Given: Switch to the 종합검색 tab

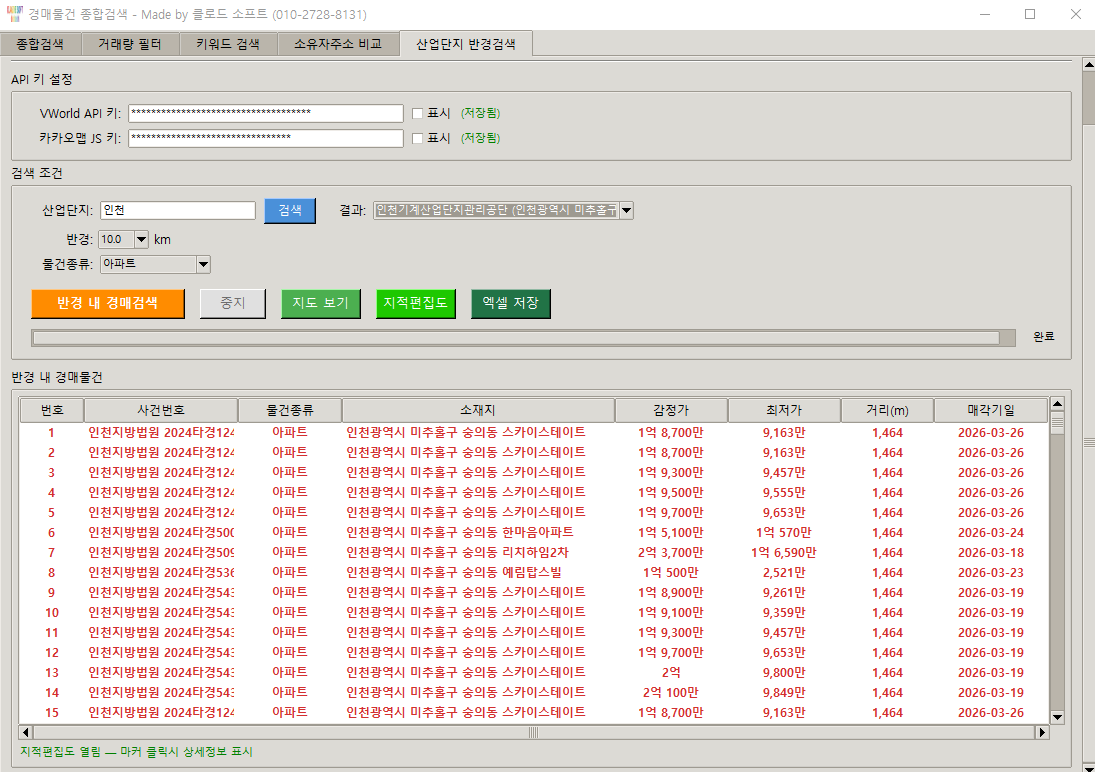Looking at the screenshot, I should [x=40, y=44].
